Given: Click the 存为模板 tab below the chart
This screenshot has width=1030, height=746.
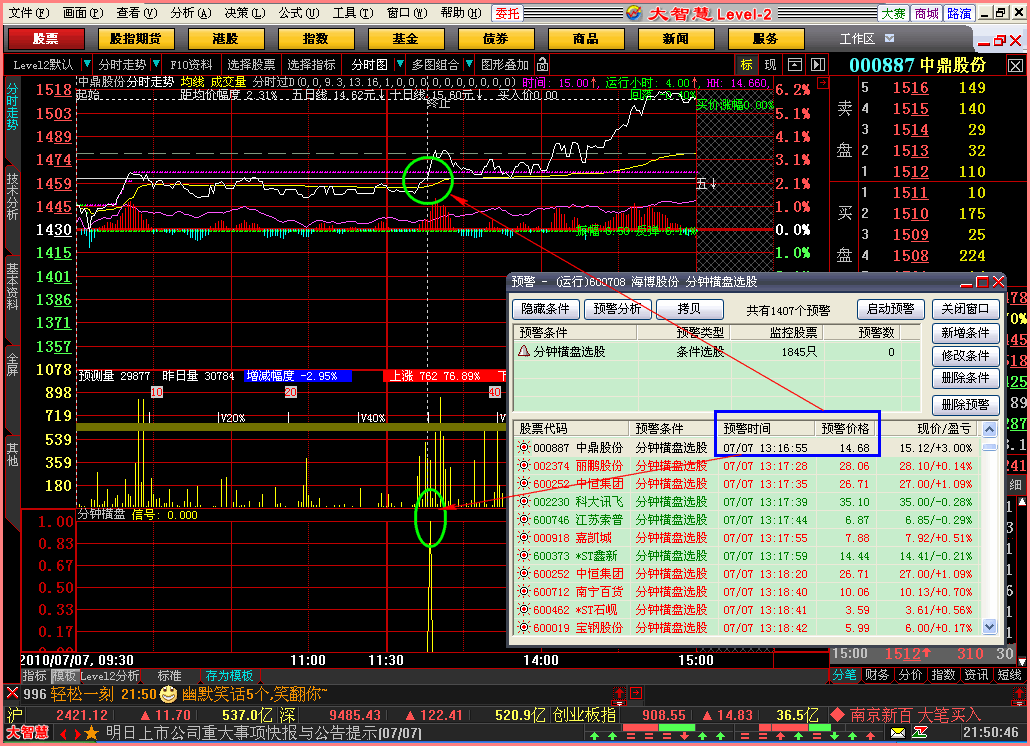Looking at the screenshot, I should 229,676.
